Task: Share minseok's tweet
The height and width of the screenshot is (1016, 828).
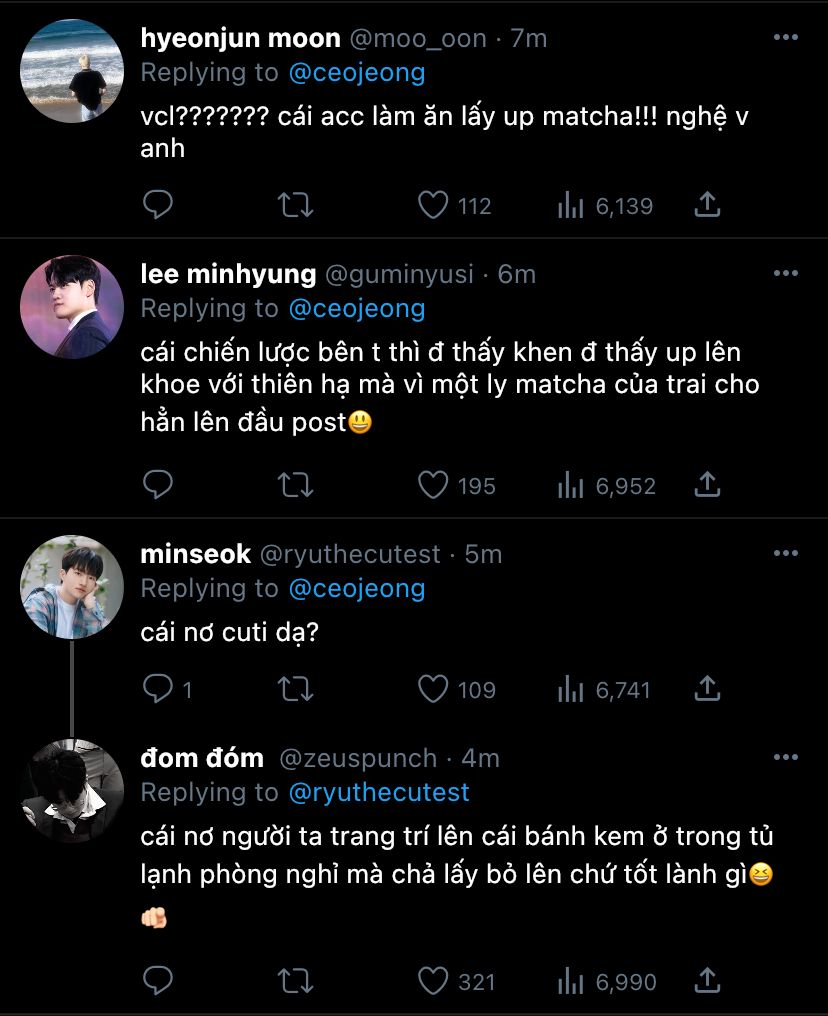Action: click(x=707, y=690)
